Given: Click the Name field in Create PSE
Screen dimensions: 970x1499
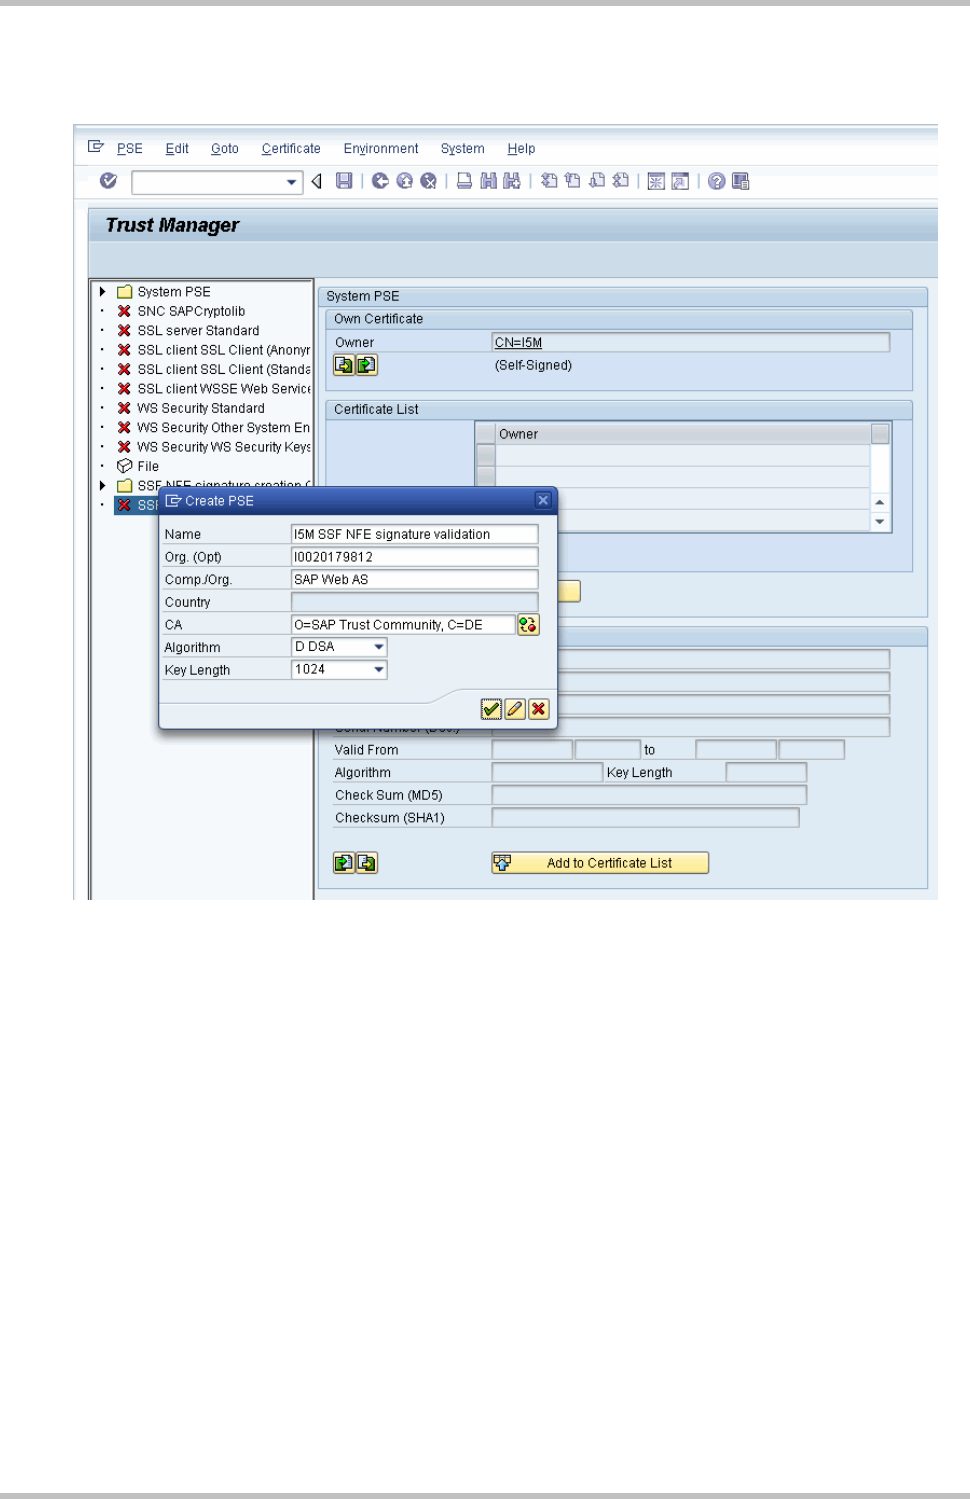Looking at the screenshot, I should [x=415, y=534].
